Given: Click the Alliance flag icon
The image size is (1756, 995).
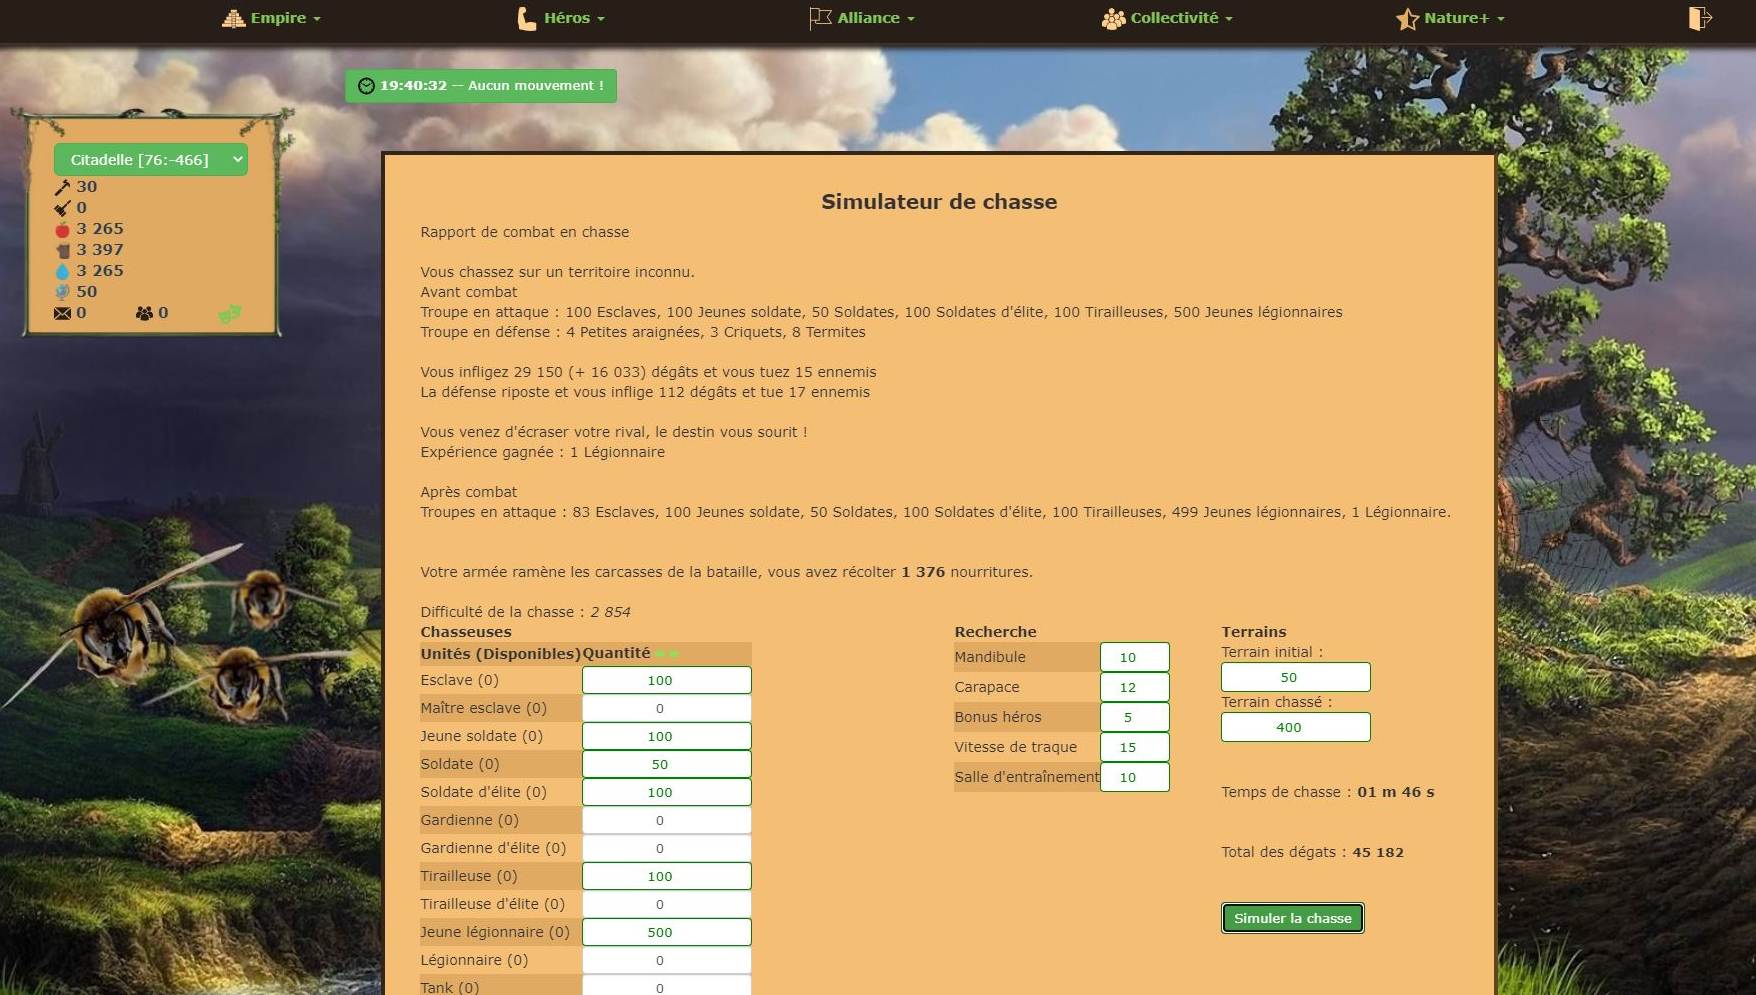Looking at the screenshot, I should (x=820, y=18).
